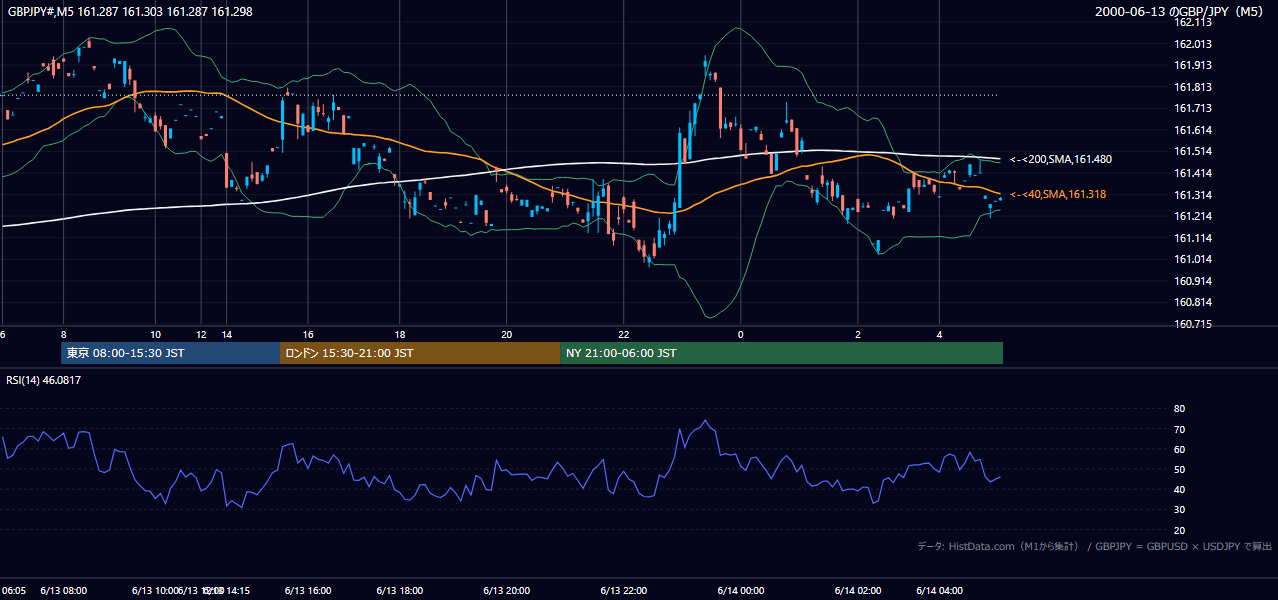Click the 161.514 price axis label
This screenshot has height=600, width=1278.
[x=1193, y=152]
